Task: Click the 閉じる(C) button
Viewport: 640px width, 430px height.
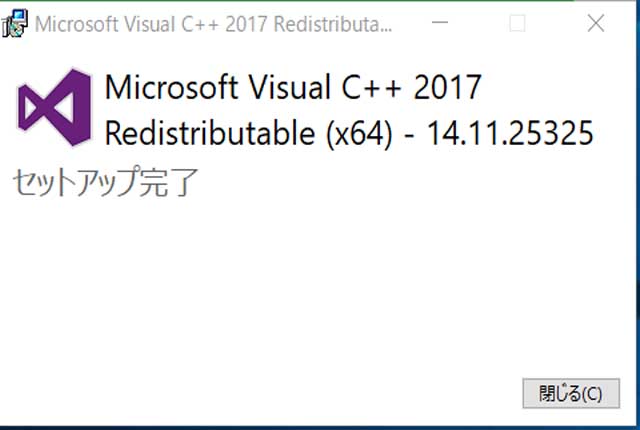Action: coord(571,393)
